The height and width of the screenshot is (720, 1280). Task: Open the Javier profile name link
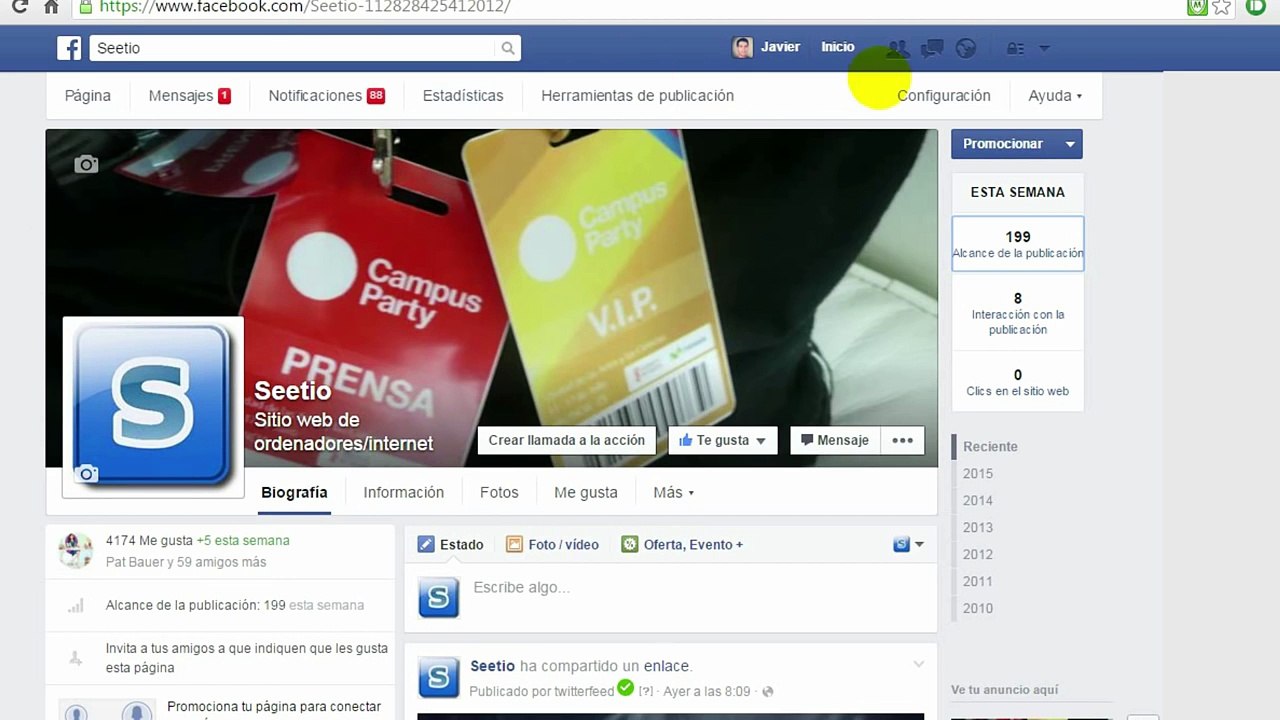pyautogui.click(x=780, y=47)
